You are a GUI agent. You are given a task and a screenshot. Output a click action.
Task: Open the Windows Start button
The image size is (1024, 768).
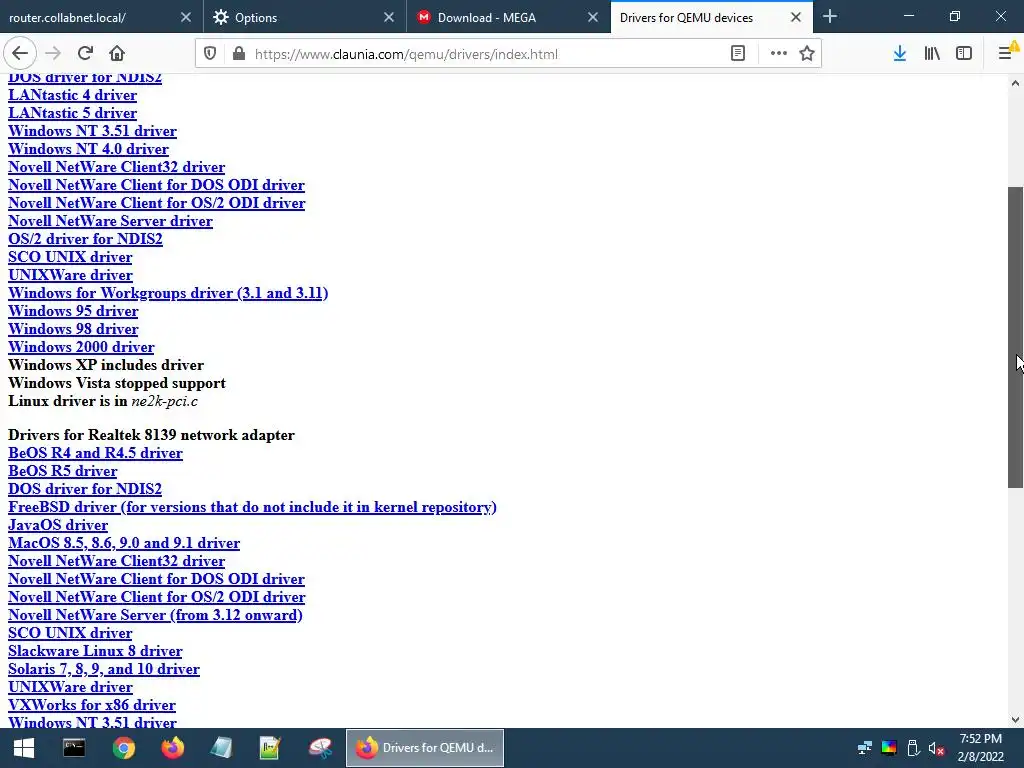click(24, 748)
